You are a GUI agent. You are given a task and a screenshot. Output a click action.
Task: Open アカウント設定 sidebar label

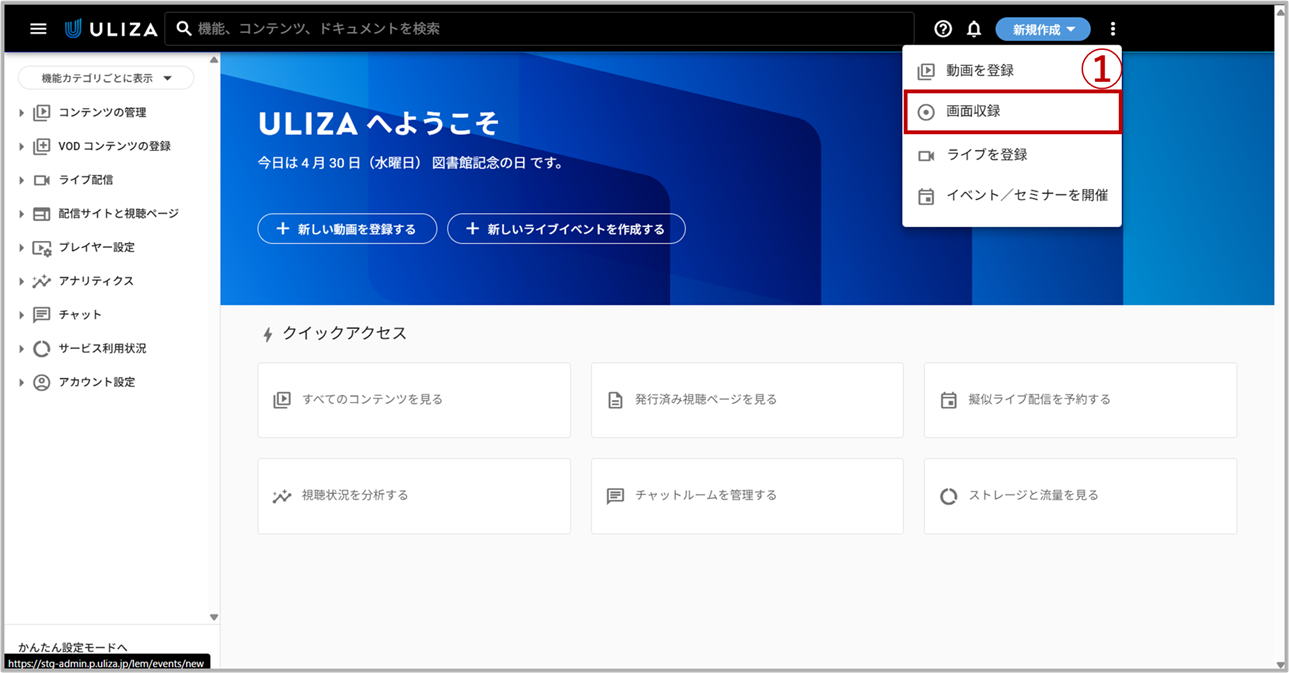click(x=97, y=383)
